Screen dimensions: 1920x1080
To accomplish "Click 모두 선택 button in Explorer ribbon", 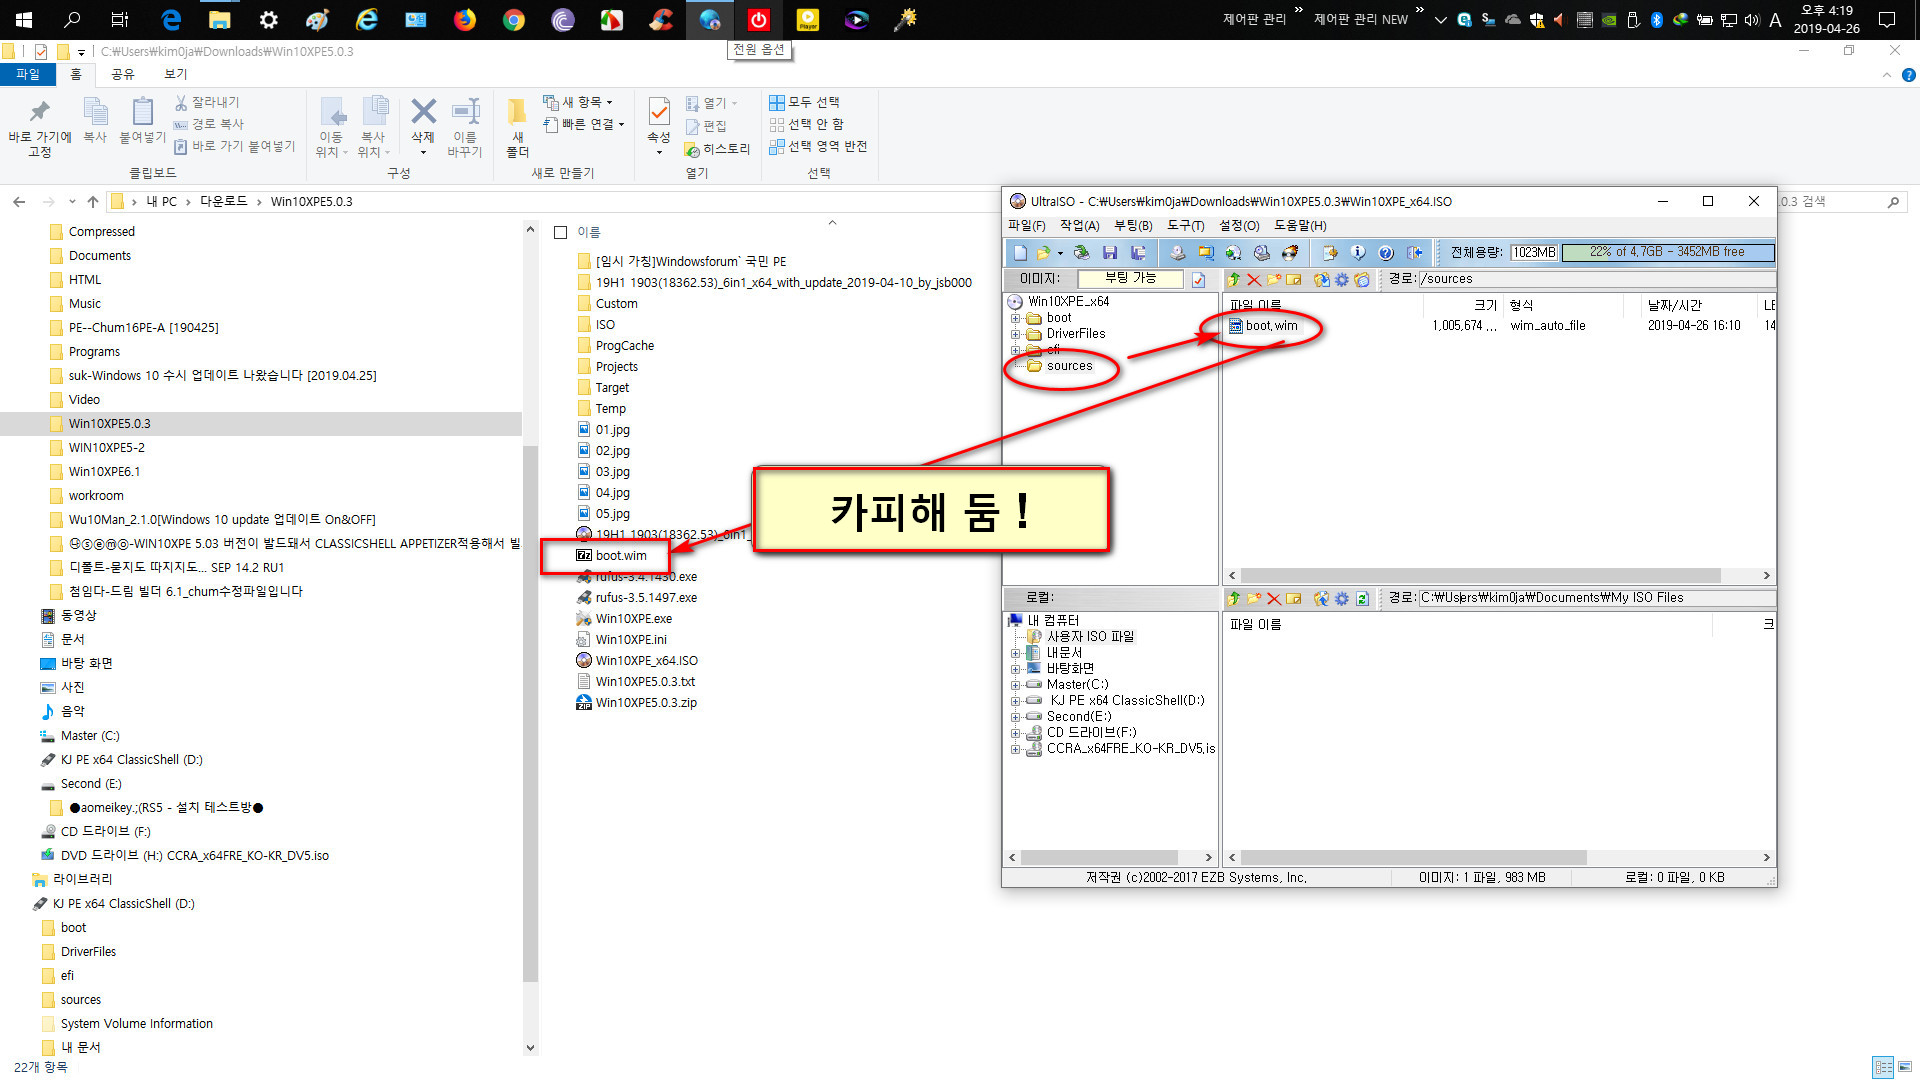I will (805, 102).
